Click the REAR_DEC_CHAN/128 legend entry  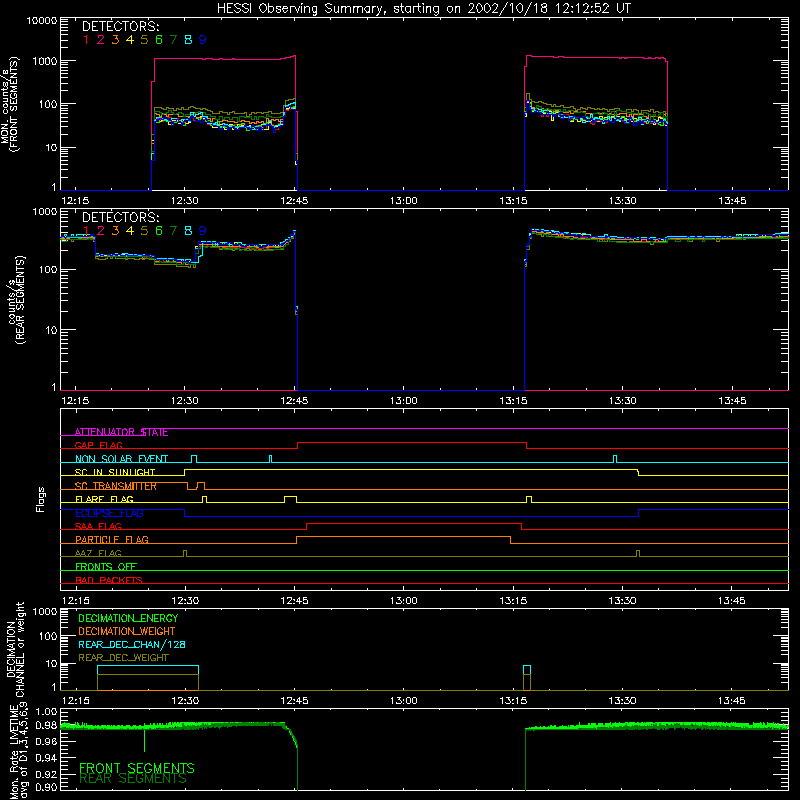click(x=132, y=645)
